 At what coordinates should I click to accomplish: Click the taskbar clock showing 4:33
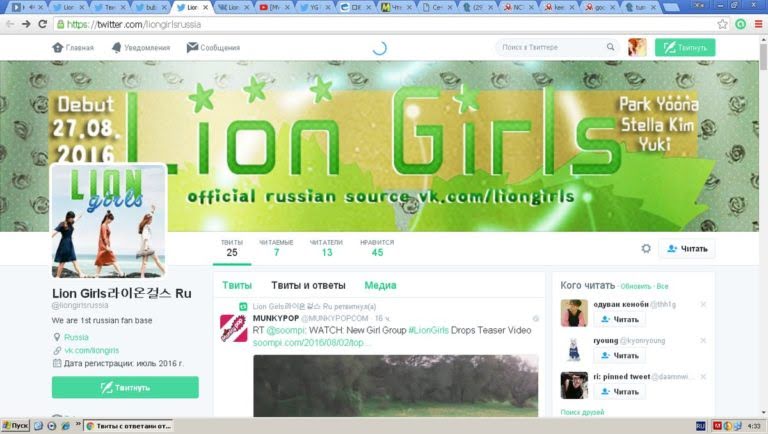tap(755, 426)
